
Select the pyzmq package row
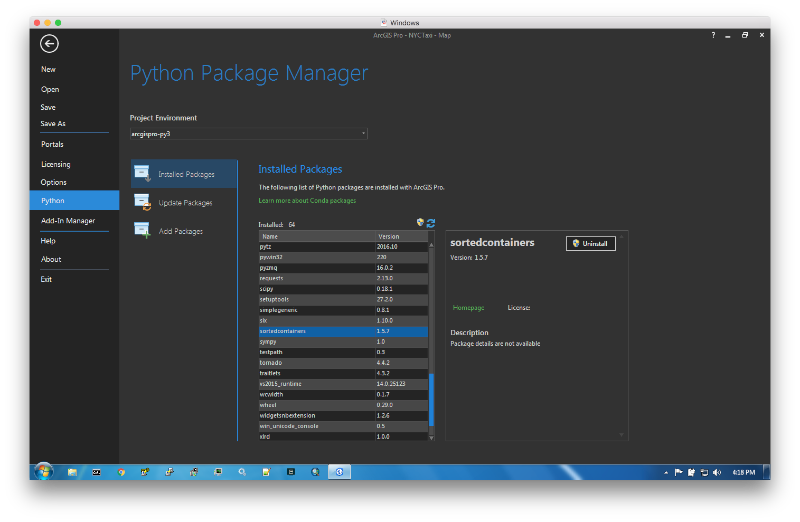(343, 268)
